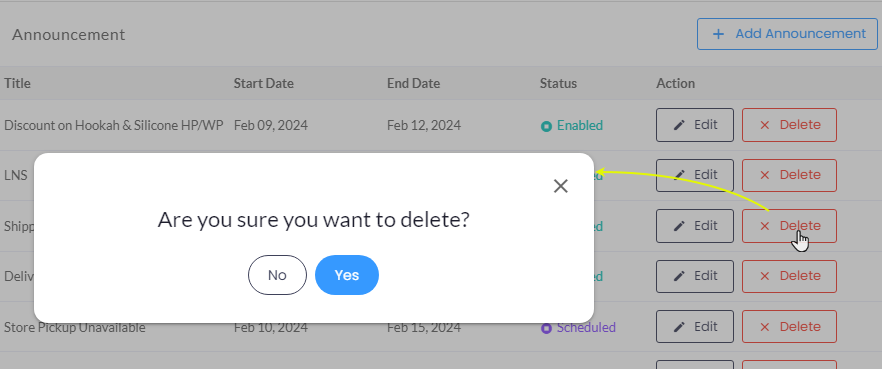Edit the Discount on Hookah announcement
Viewport: 882px width, 369px height.
[x=695, y=125]
